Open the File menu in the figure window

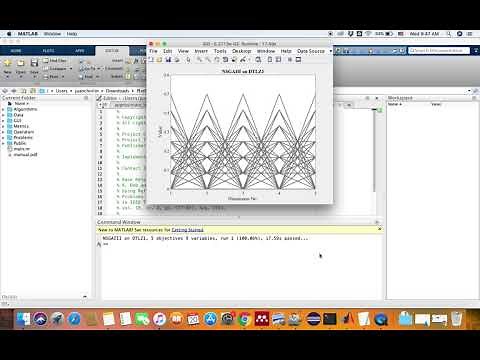click(x=153, y=51)
